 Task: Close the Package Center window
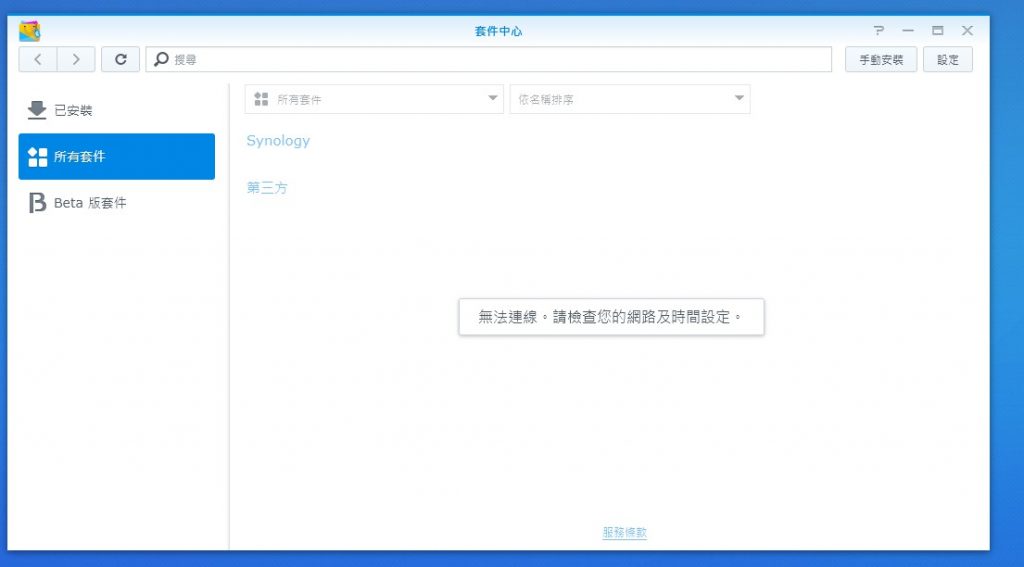click(x=967, y=31)
